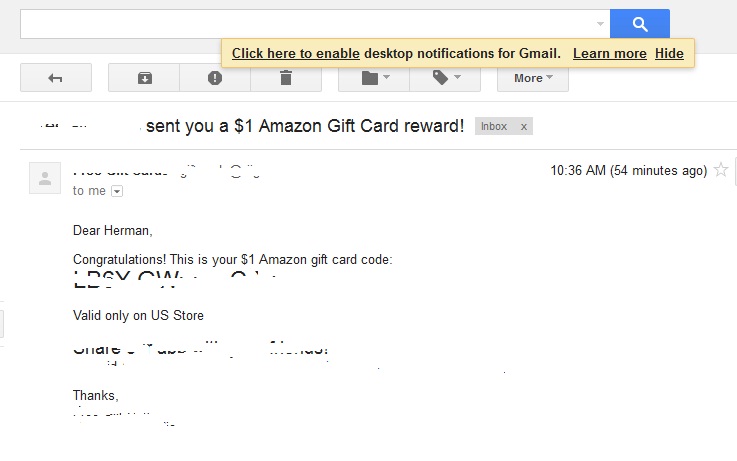Show details arrow next to "to me"
The height and width of the screenshot is (461, 737).
(117, 191)
